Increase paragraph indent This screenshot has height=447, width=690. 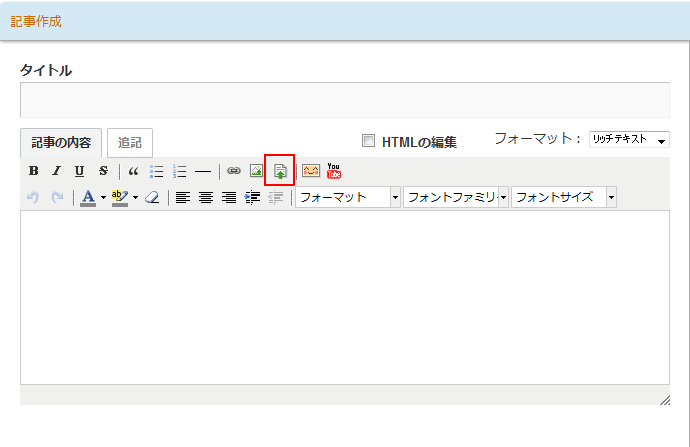click(252, 198)
